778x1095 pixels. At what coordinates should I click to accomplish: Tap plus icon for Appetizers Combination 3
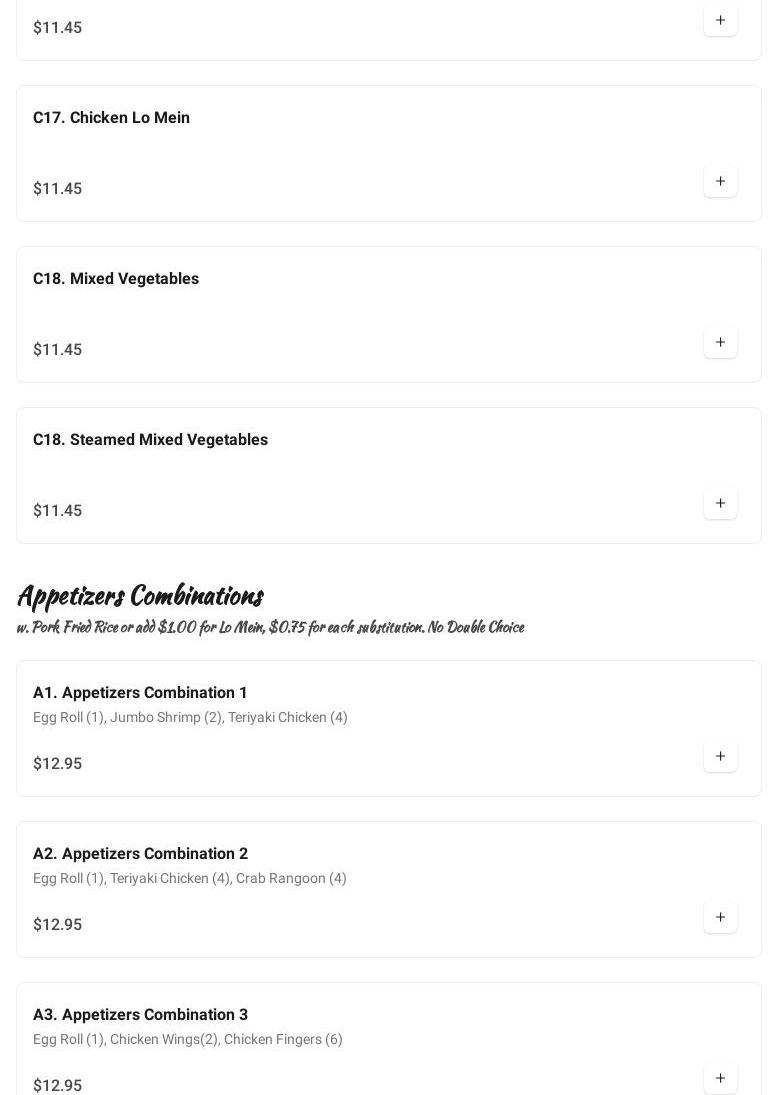click(x=720, y=1078)
